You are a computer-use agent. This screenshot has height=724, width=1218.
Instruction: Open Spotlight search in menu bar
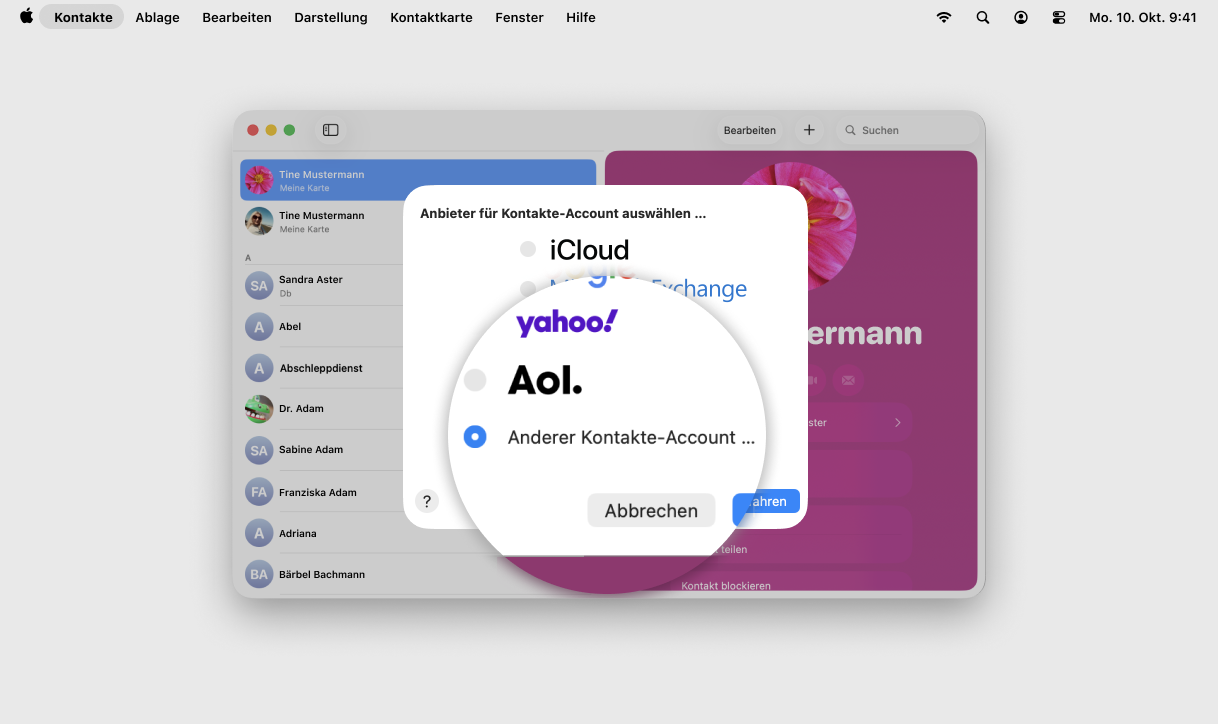982,17
